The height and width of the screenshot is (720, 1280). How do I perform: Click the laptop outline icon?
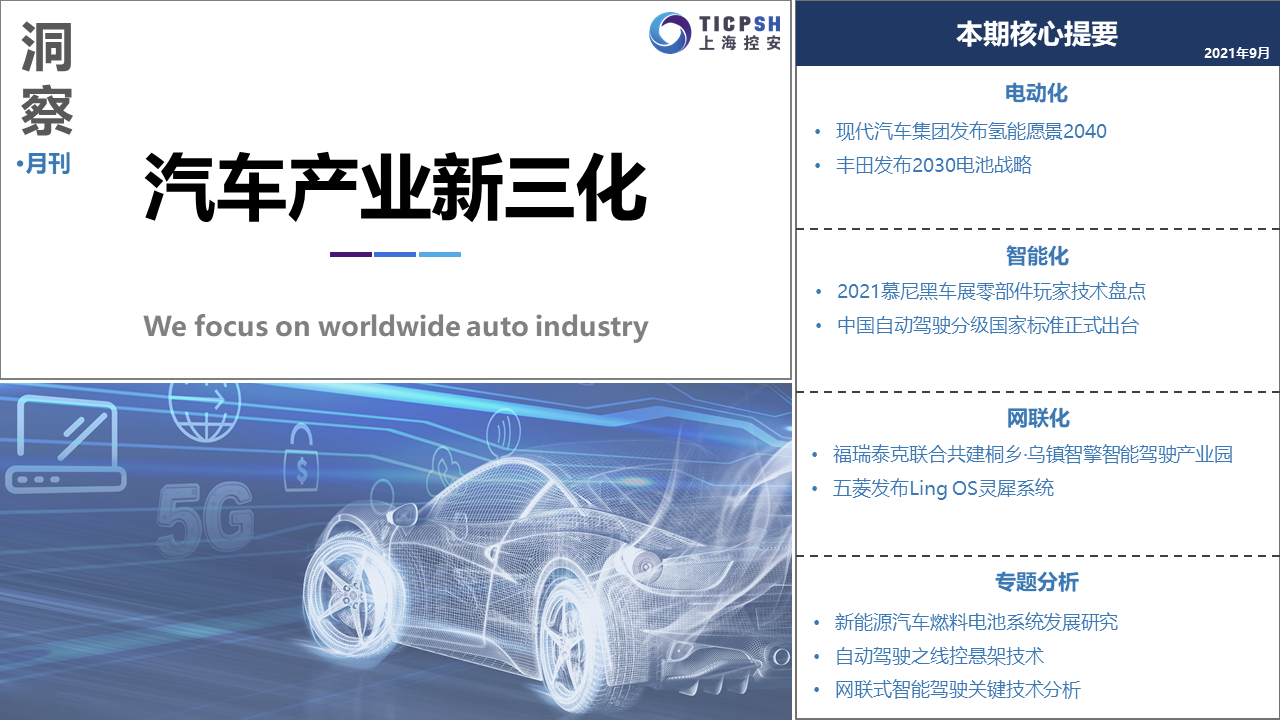point(66,445)
